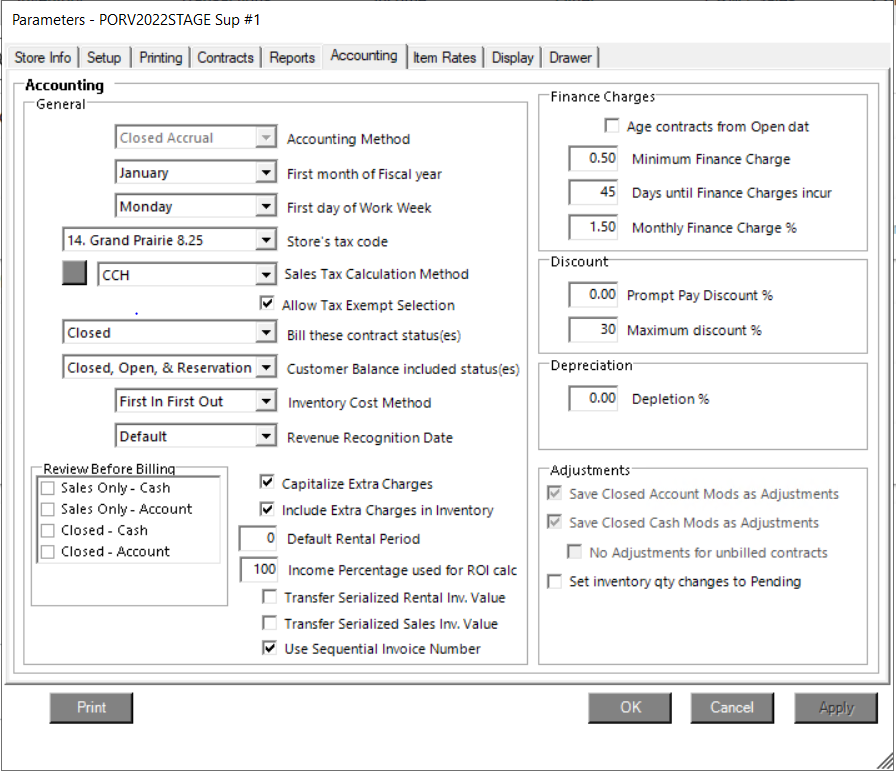Expand the Store's tax code dropdown

265,240
